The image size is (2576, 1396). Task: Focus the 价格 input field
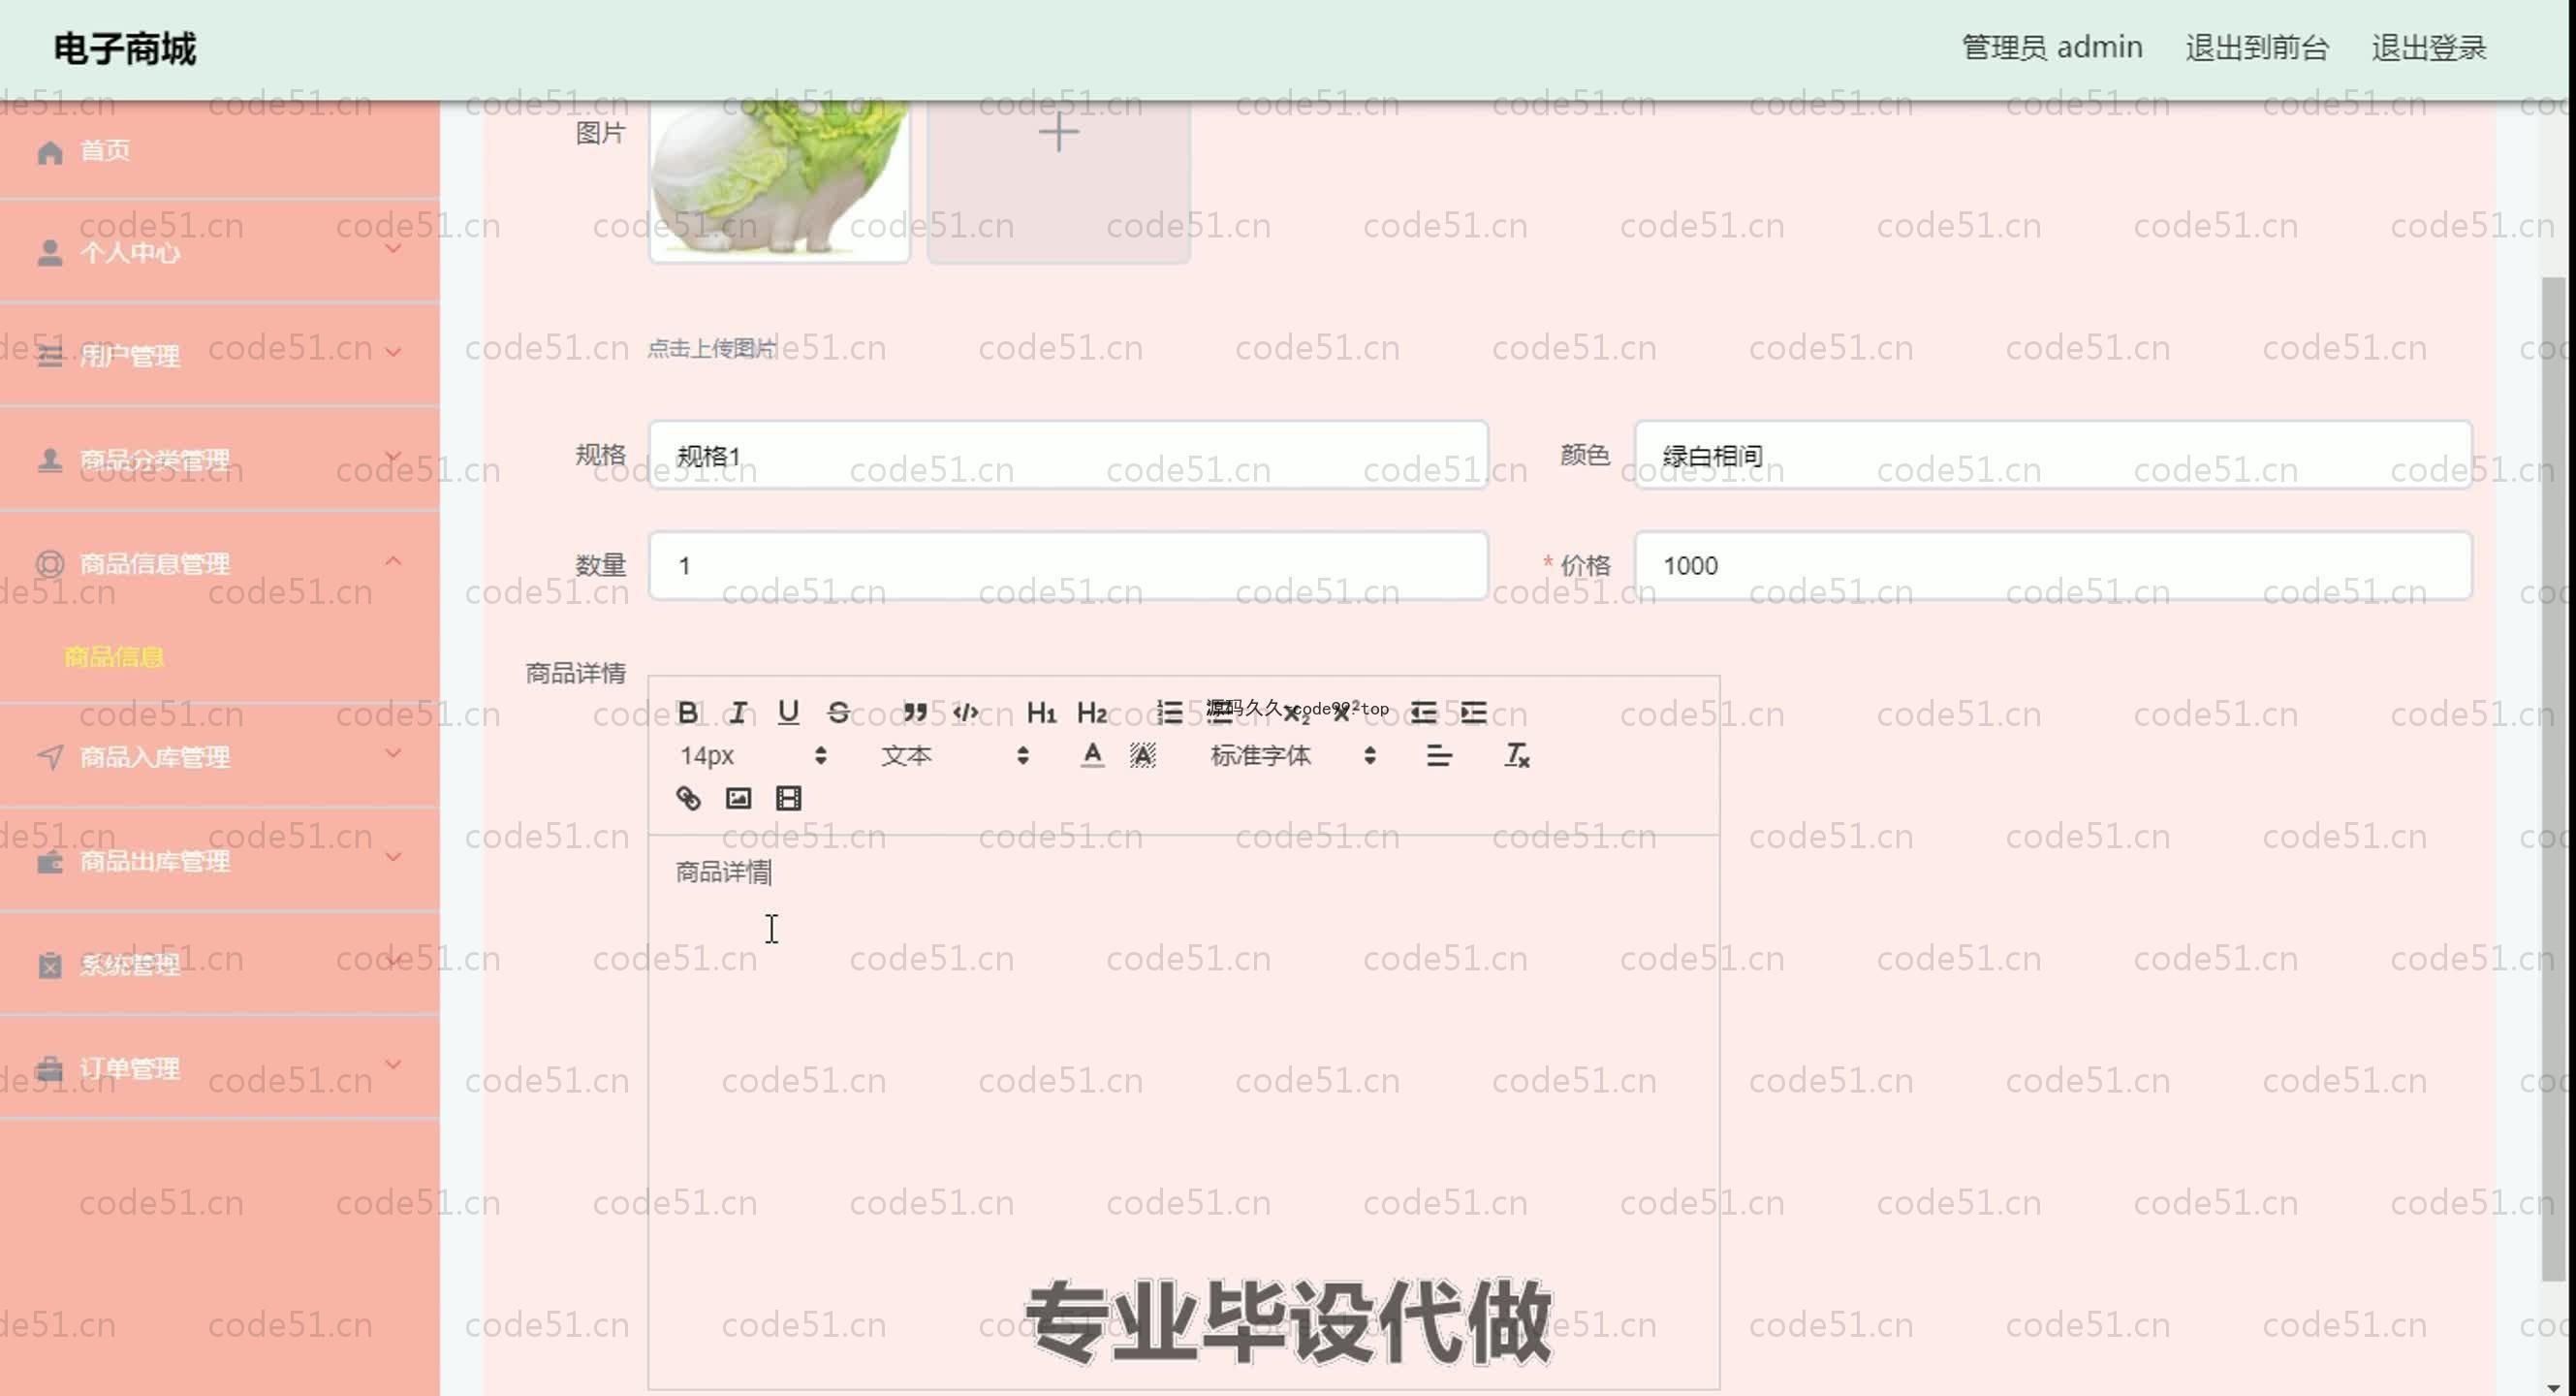[2053, 565]
